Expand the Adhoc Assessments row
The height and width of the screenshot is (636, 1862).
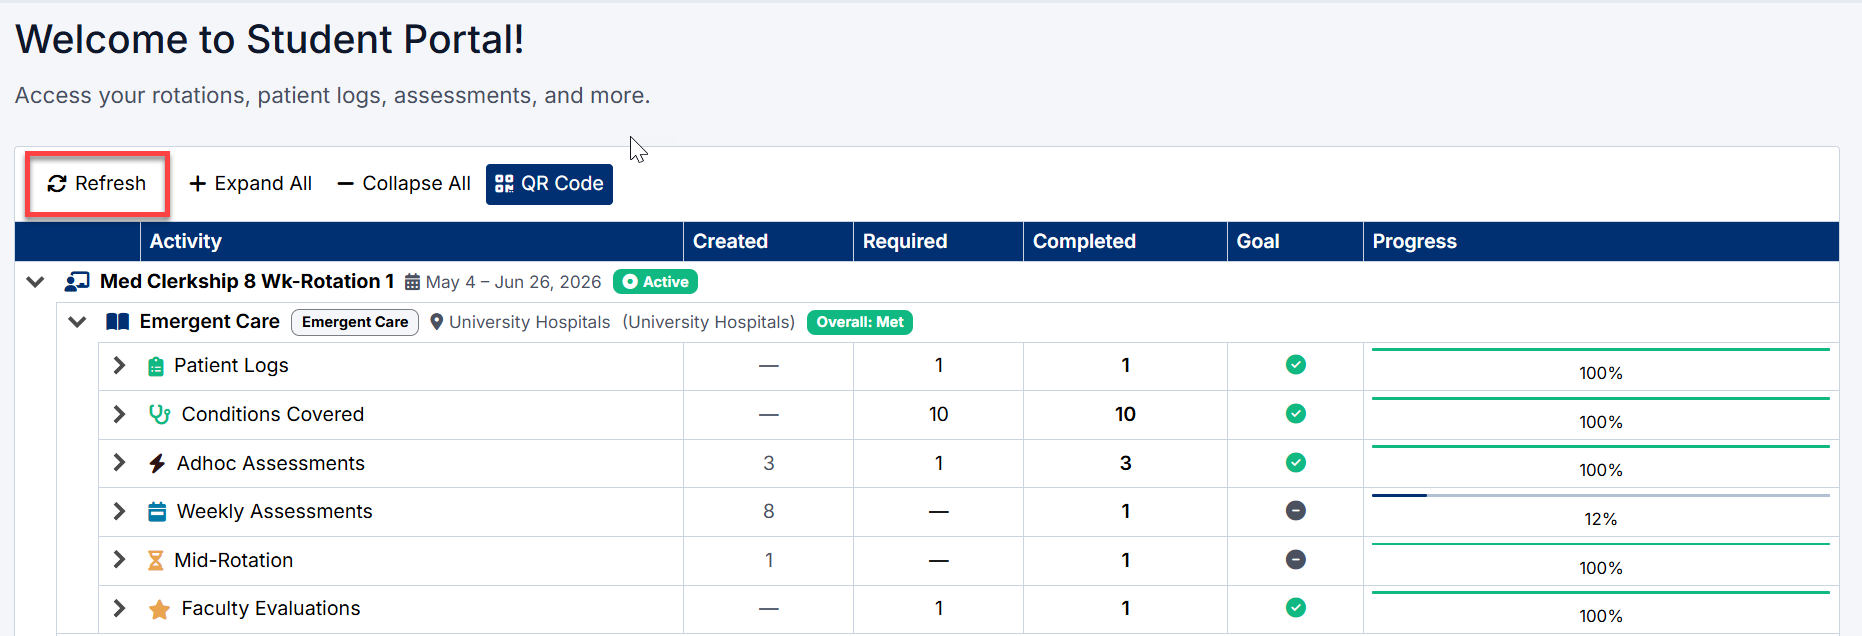pos(119,462)
